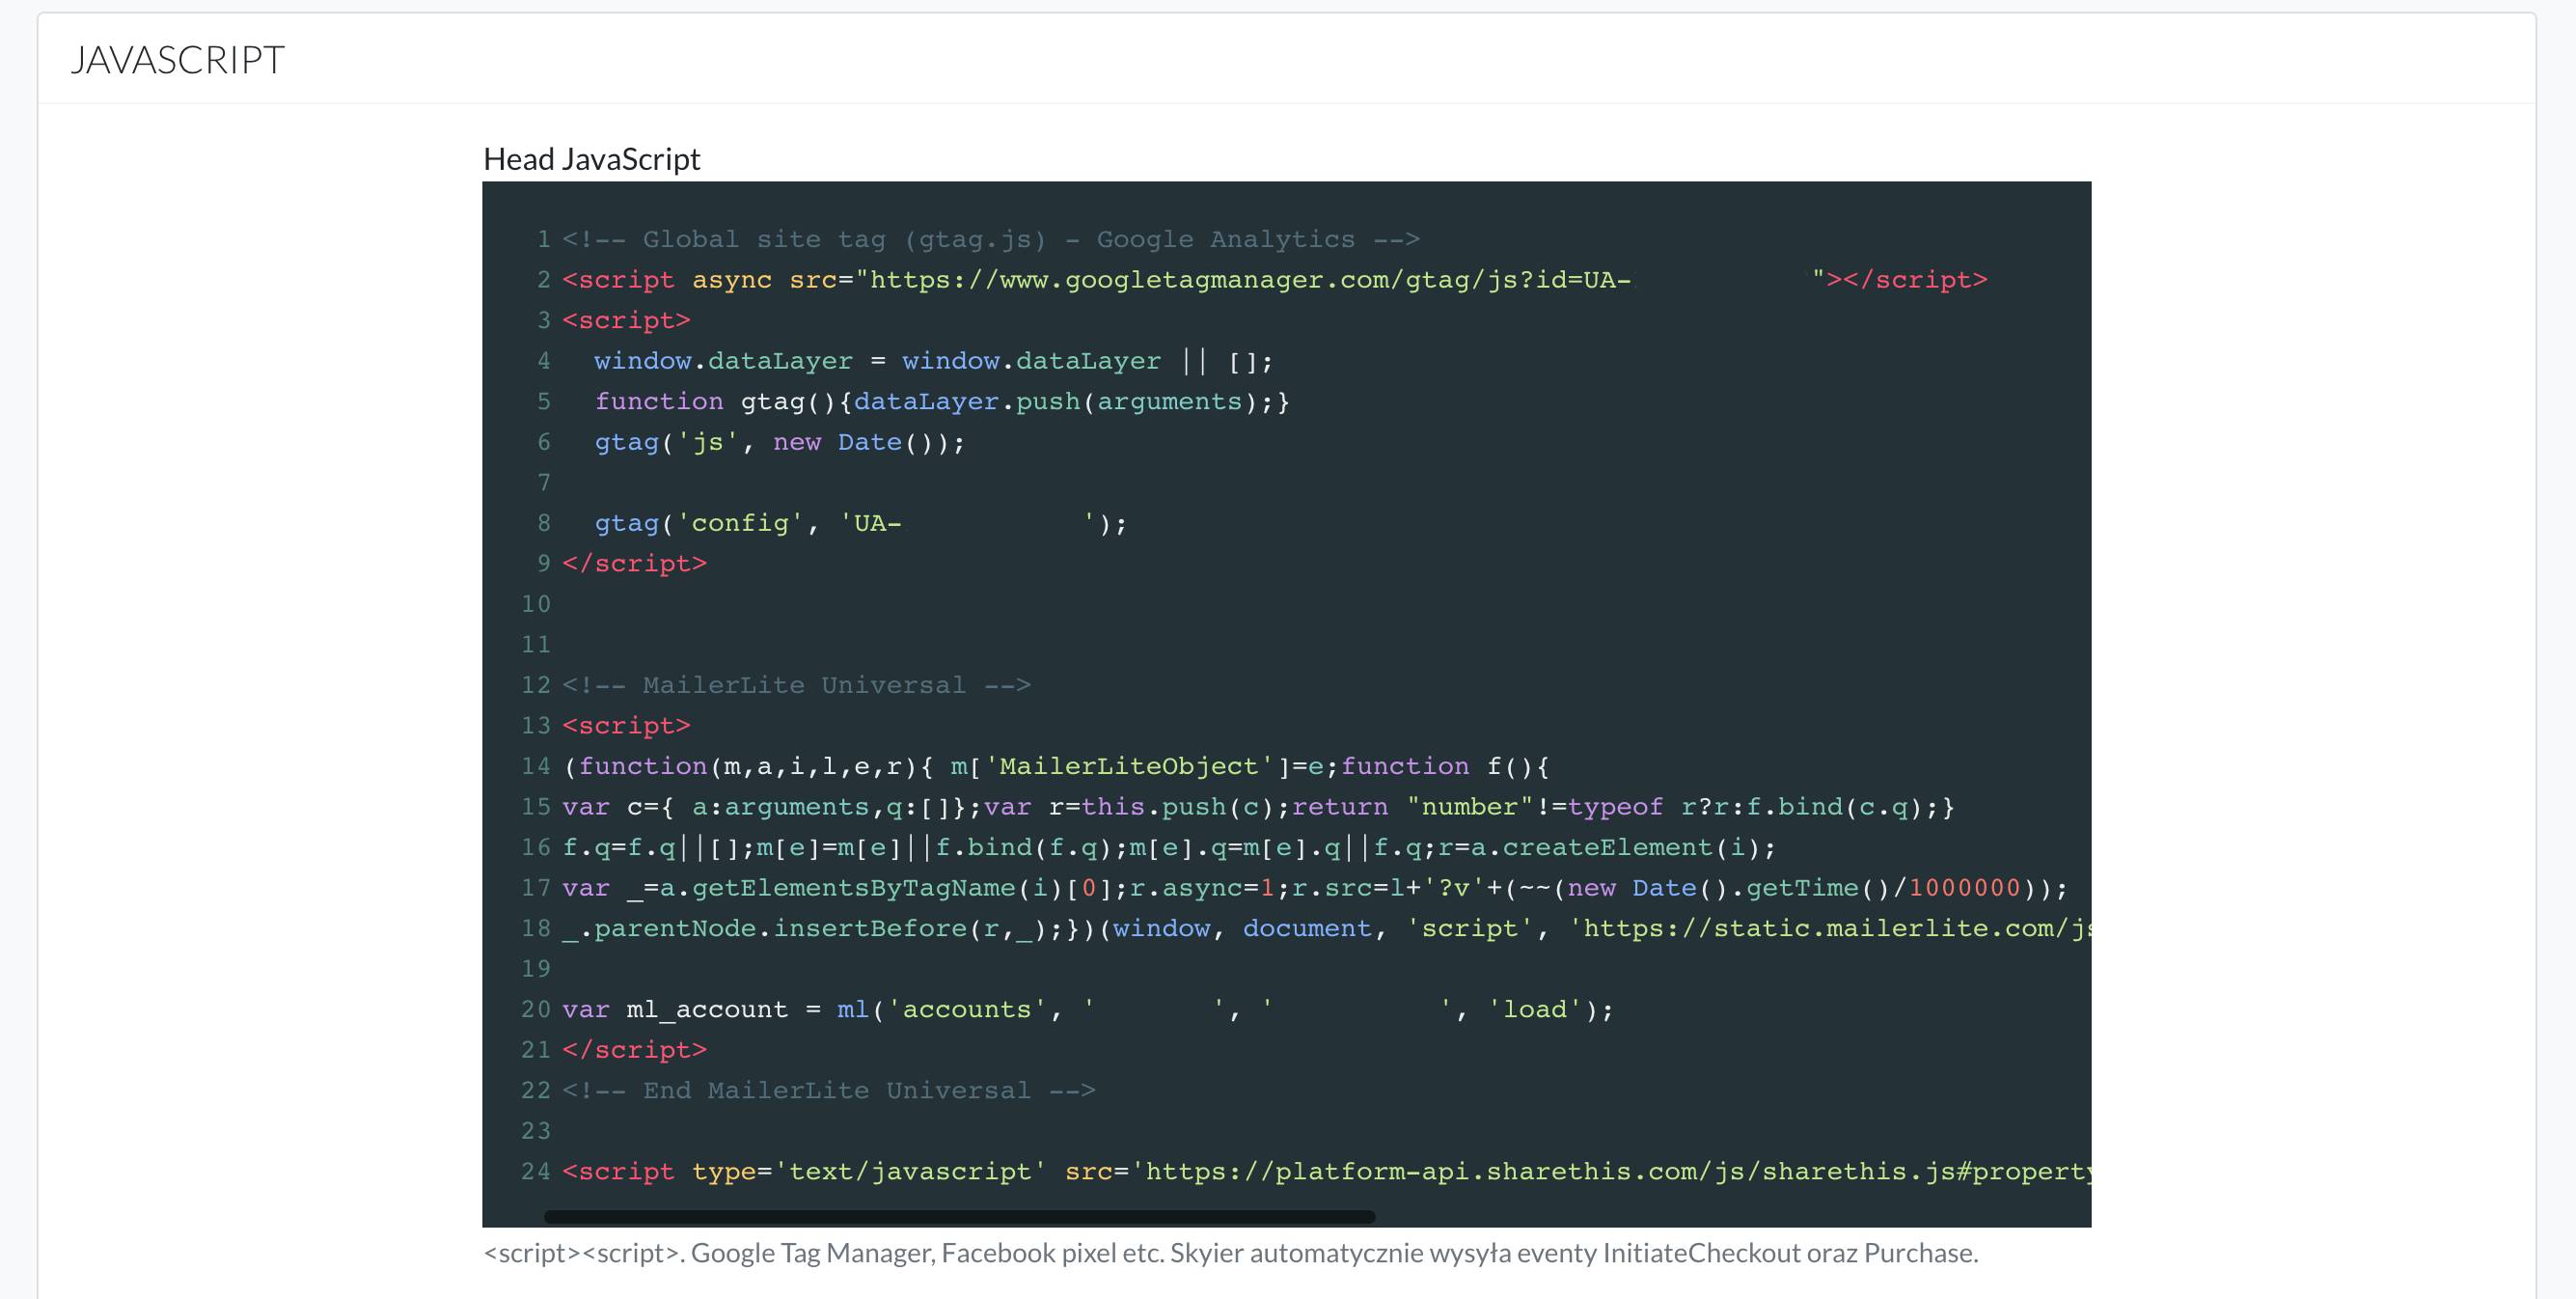Click line 14 MailerLiteObject function
This screenshot has height=1299, width=2576.
(x=1056, y=766)
